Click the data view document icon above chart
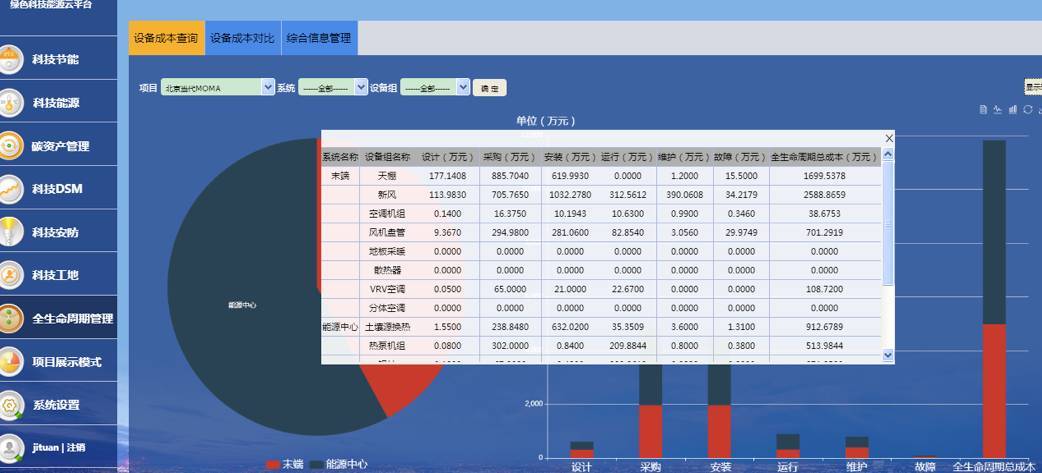This screenshot has height=473, width=1042. click(984, 110)
